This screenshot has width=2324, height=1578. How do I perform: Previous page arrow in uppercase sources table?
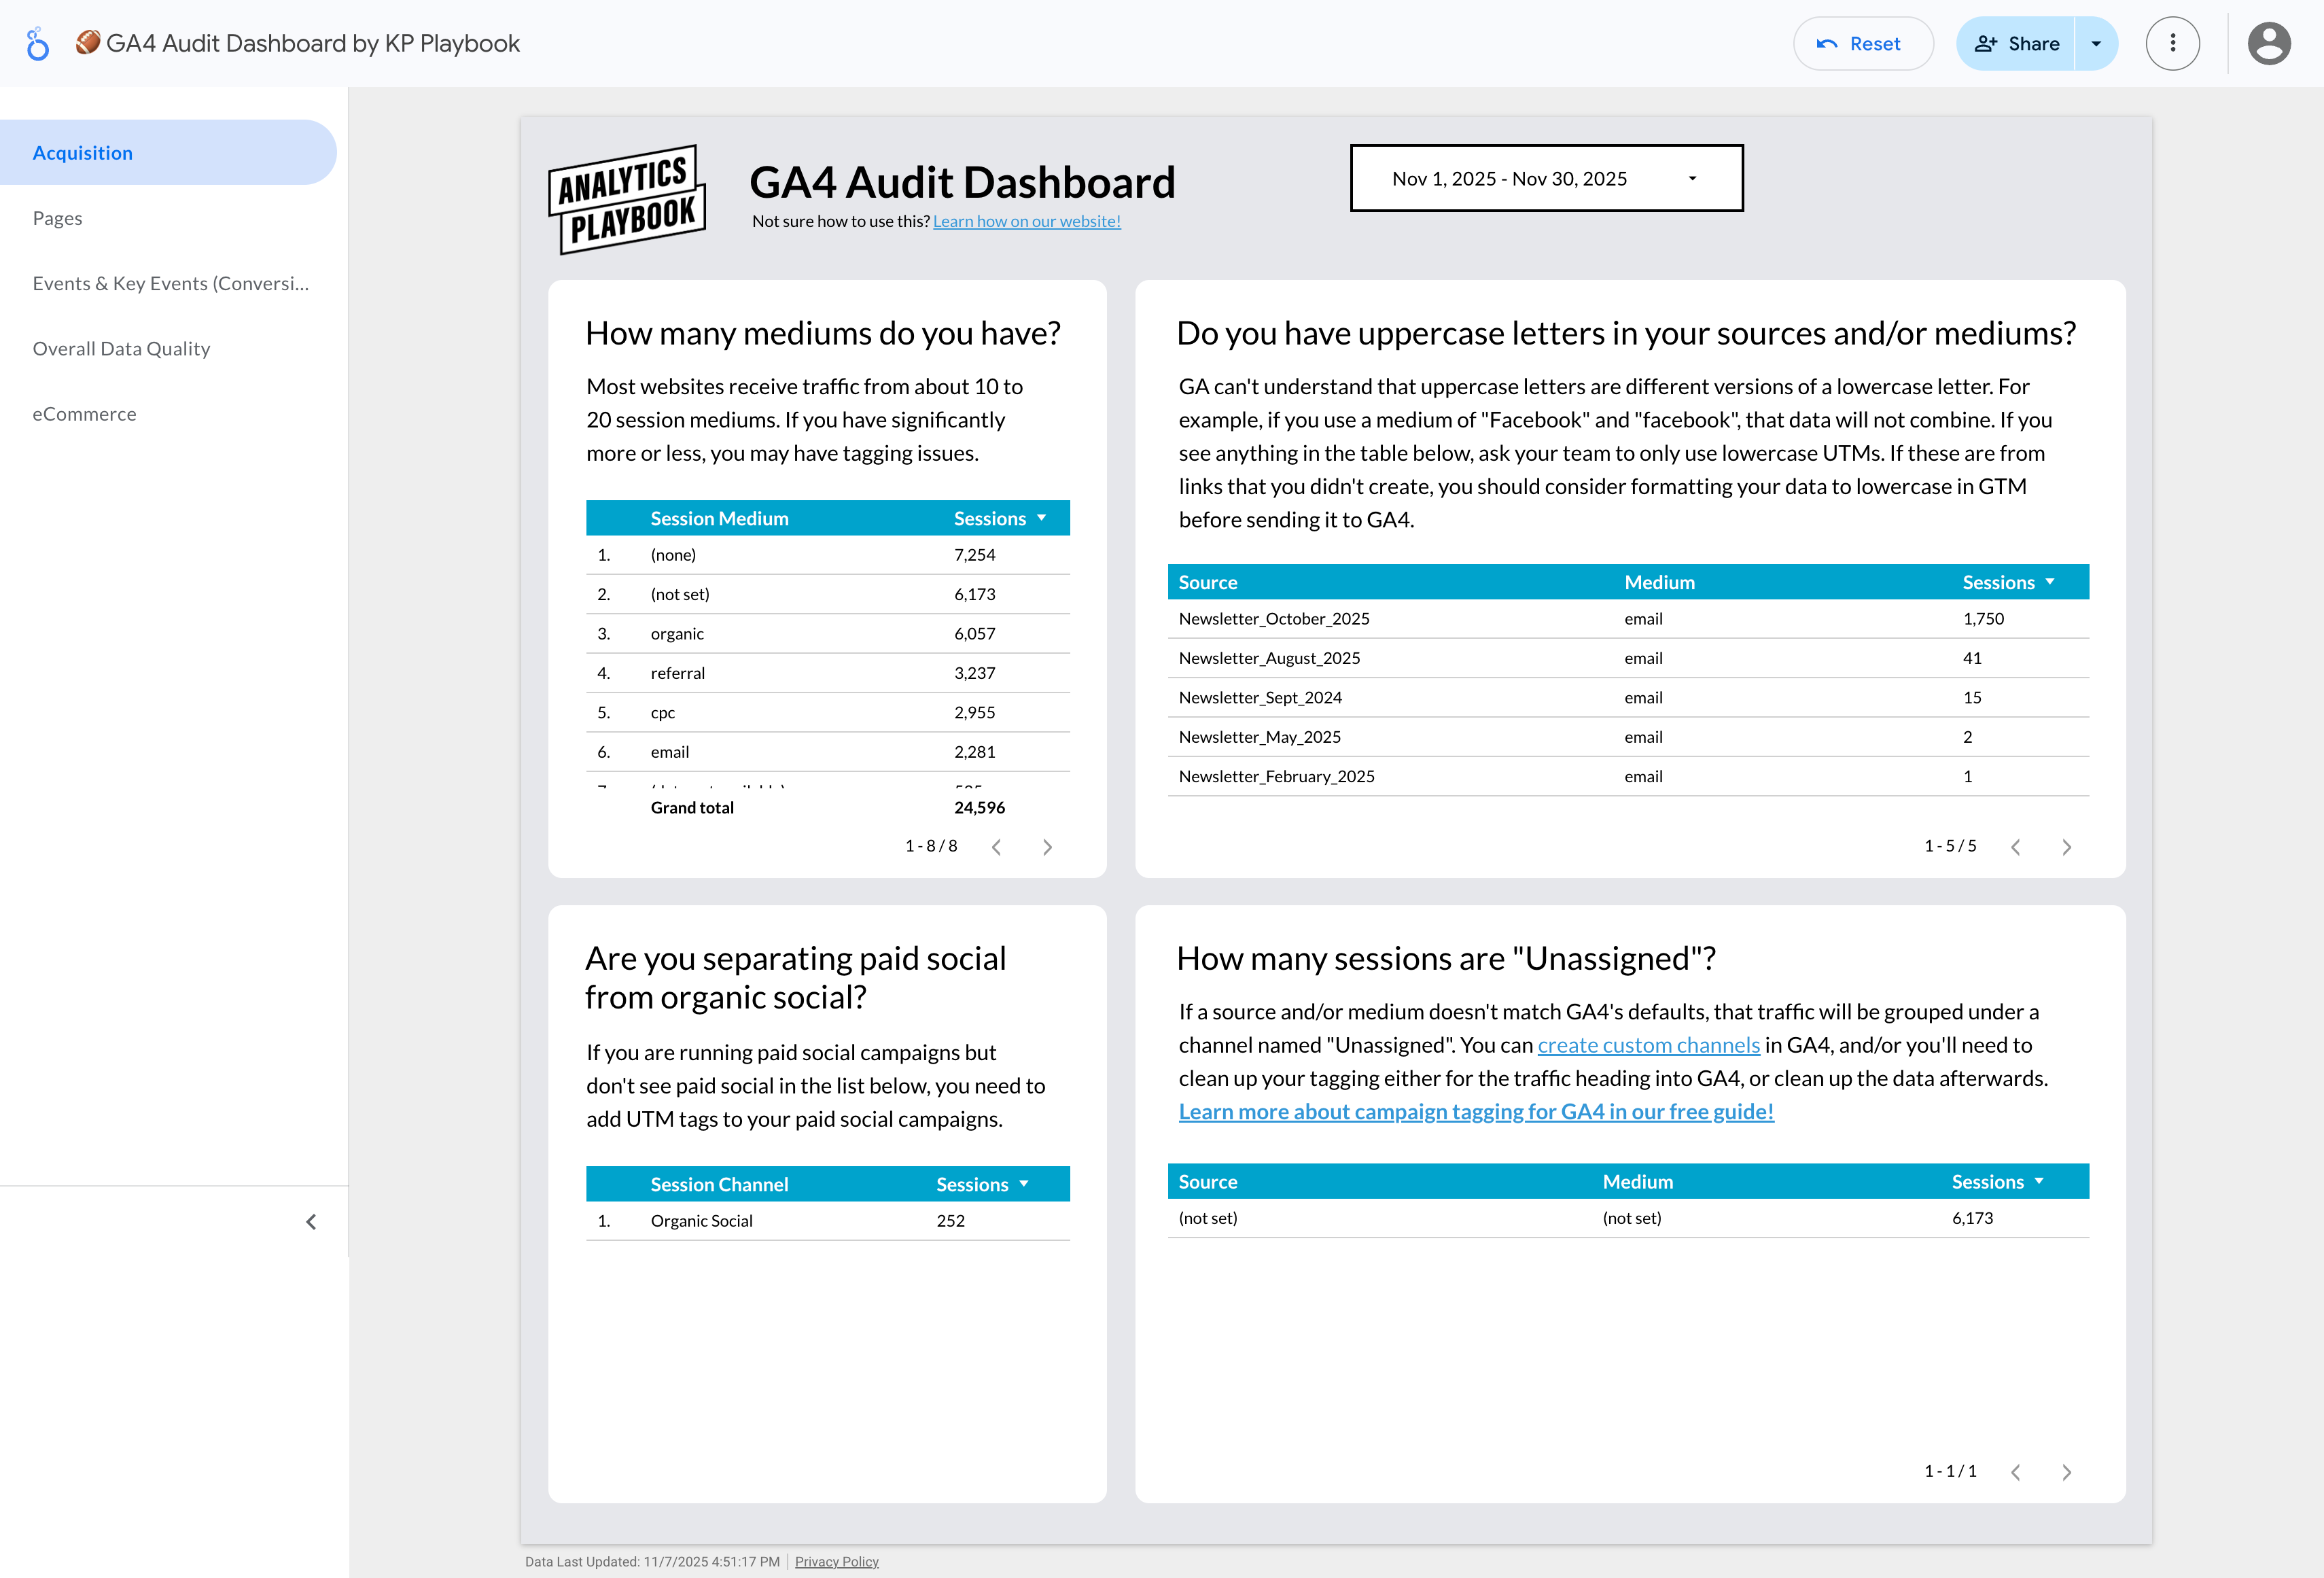[x=2015, y=847]
